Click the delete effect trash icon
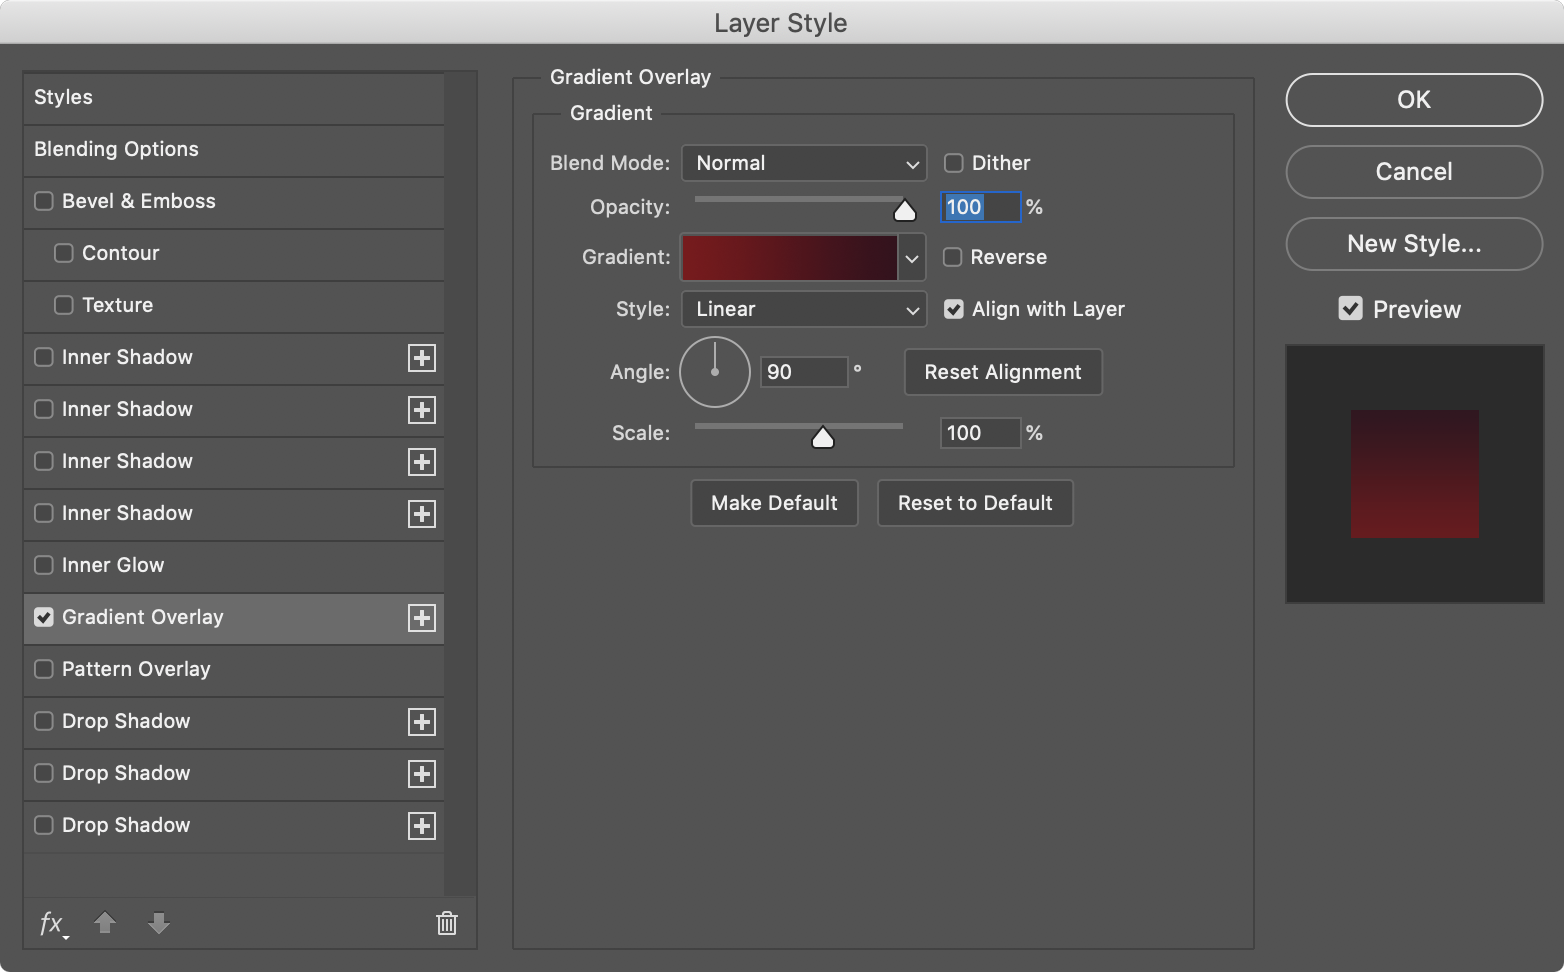Image resolution: width=1564 pixels, height=972 pixels. (447, 923)
